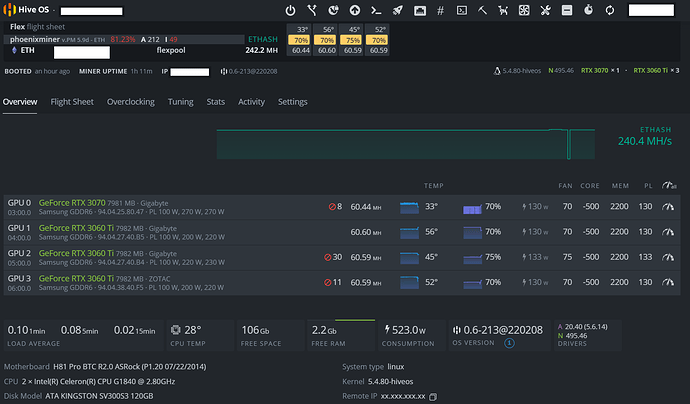Viewport: 690px width, 404px height.
Task: Click GPU 2 fan 75% mini chart
Action: coord(472,260)
